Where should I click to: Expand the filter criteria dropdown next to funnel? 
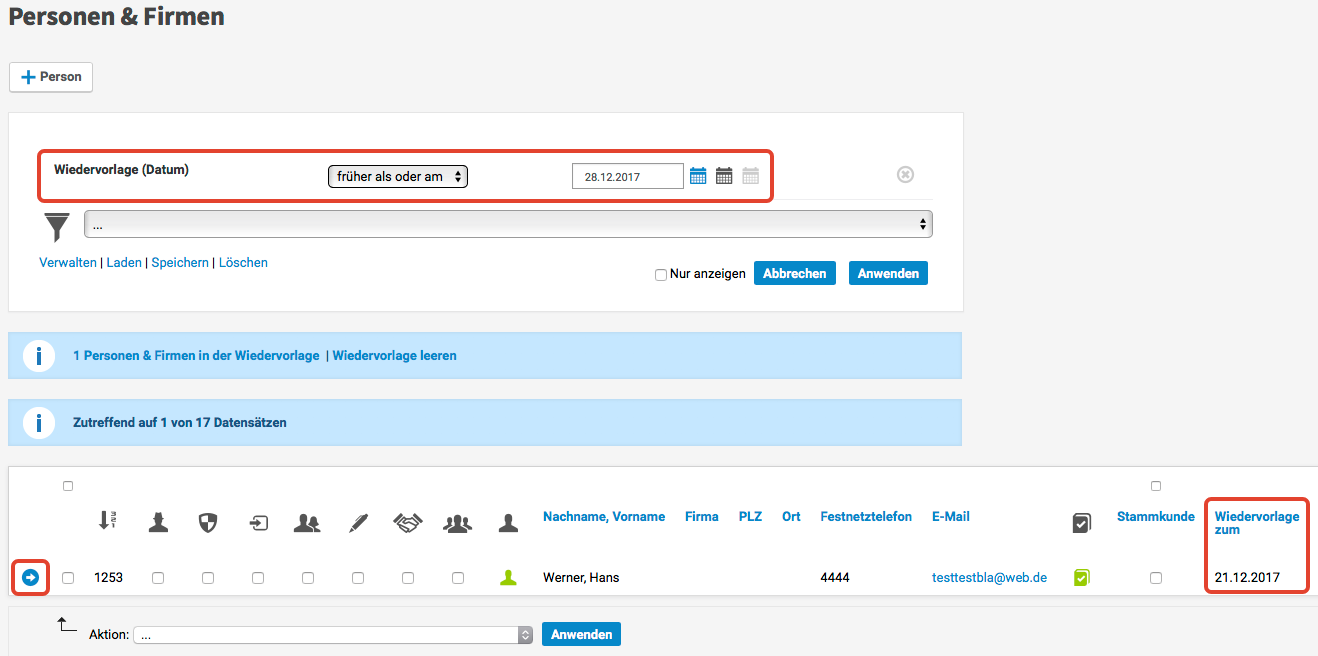click(508, 224)
